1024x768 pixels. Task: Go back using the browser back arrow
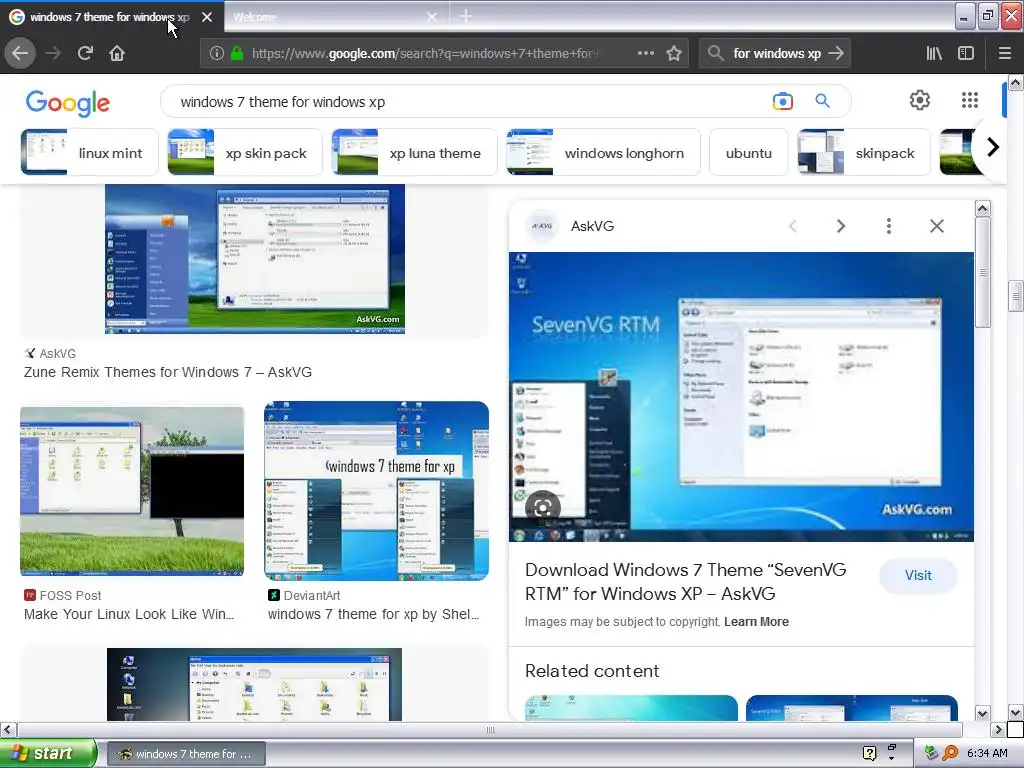point(20,54)
